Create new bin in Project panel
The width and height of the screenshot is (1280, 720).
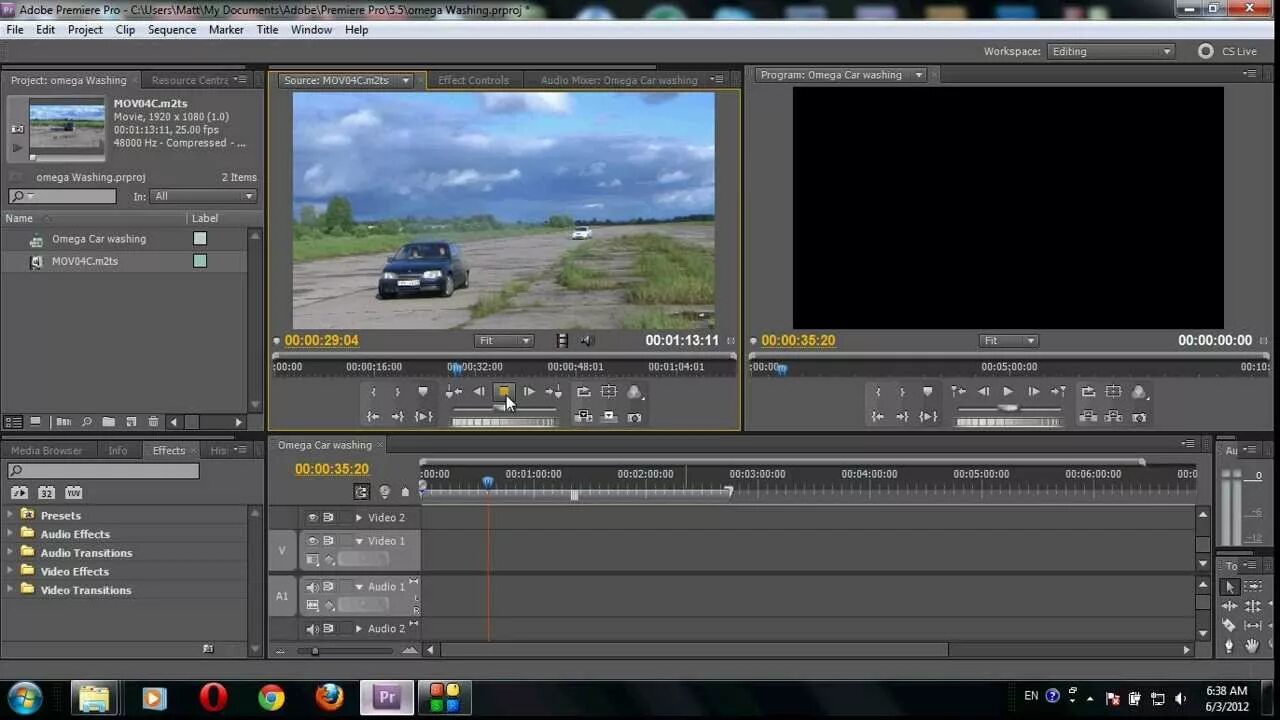[x=108, y=422]
